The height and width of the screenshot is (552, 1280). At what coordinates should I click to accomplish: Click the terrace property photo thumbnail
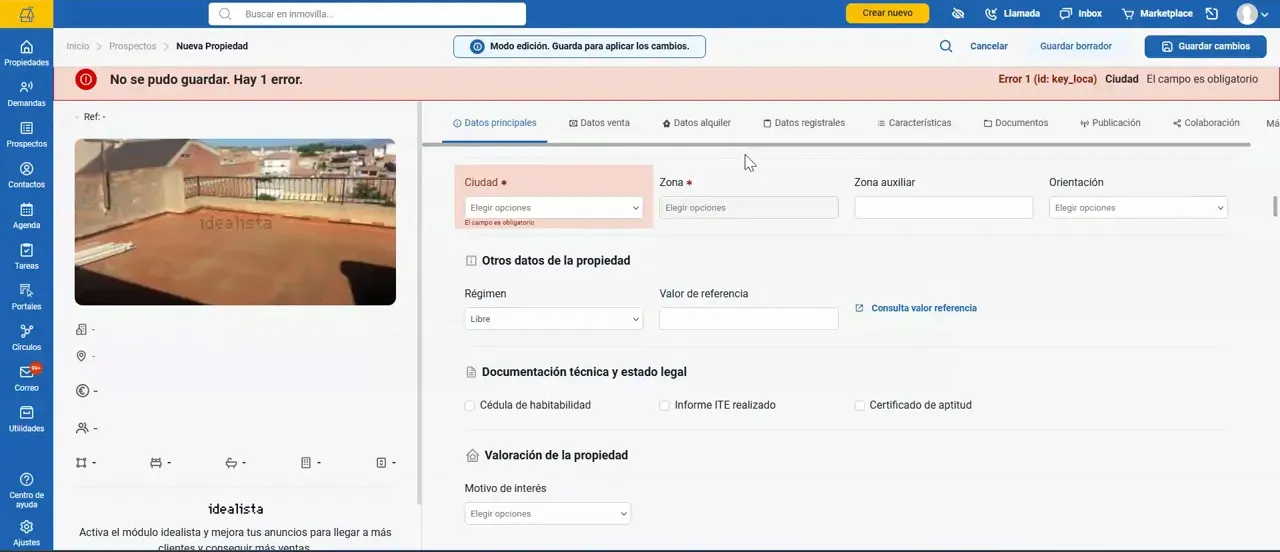click(235, 222)
